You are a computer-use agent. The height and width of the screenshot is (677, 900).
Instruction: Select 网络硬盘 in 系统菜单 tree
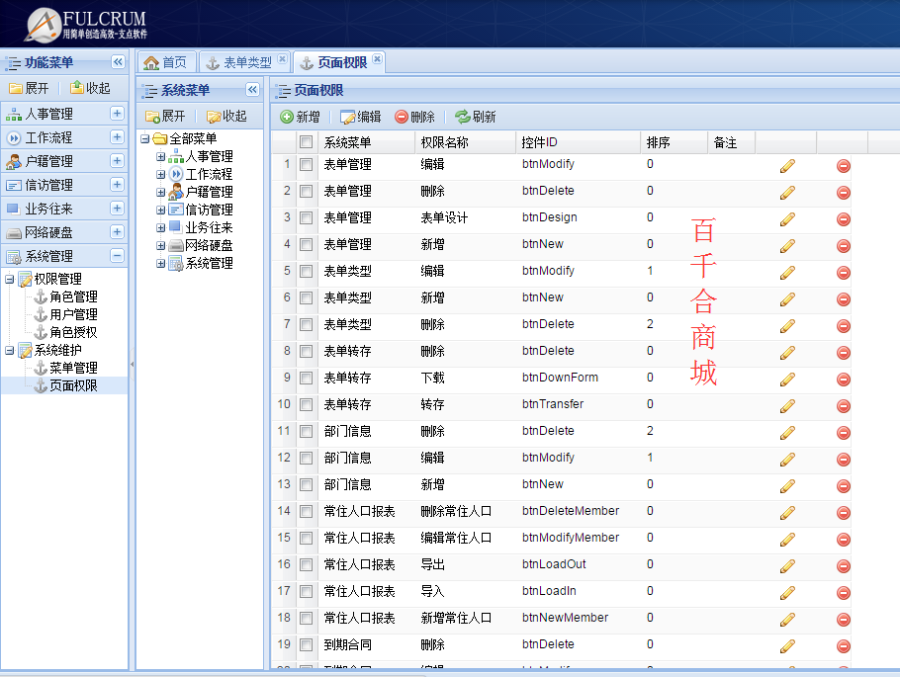[x=208, y=245]
